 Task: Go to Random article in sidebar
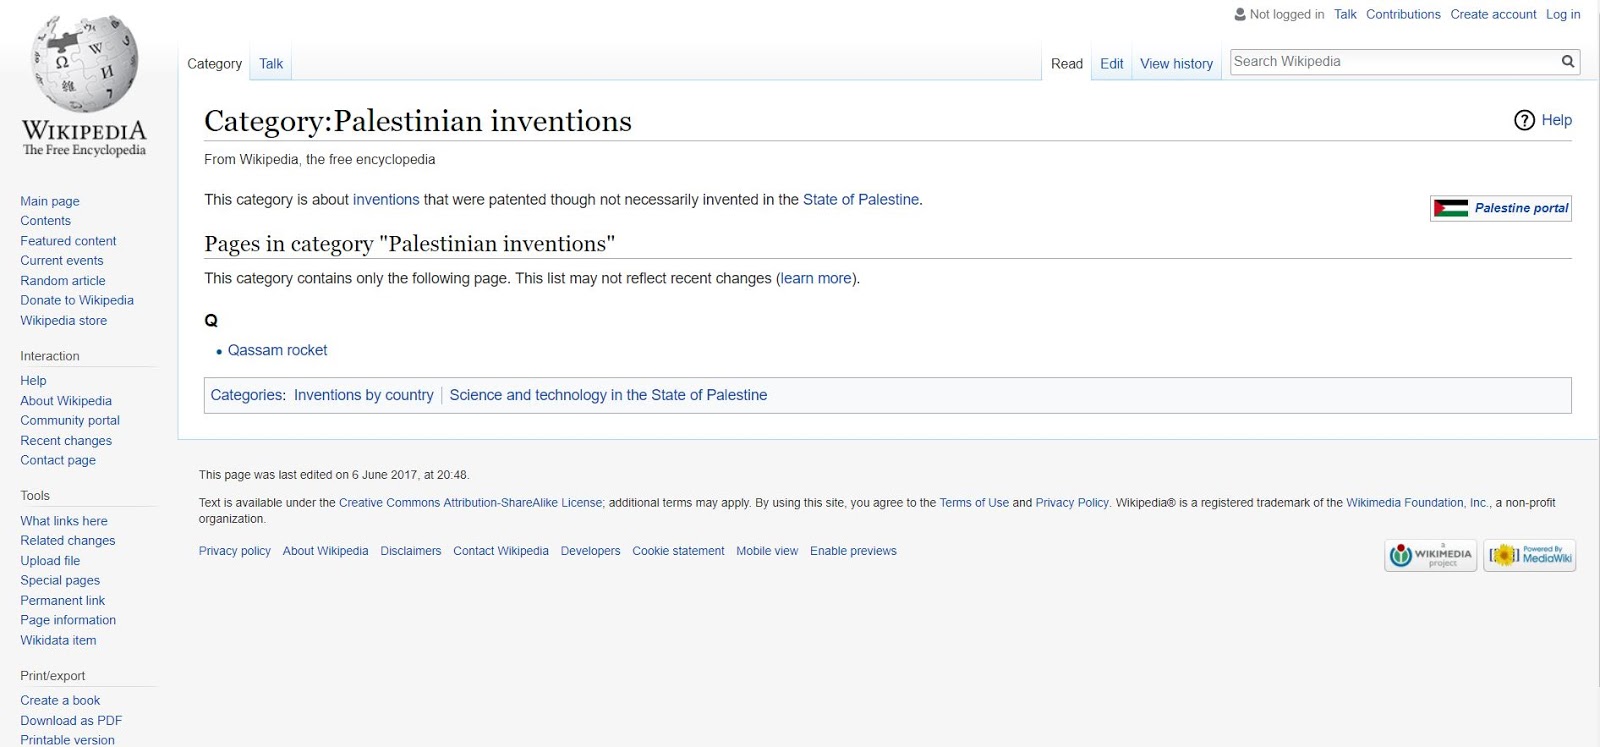click(x=63, y=281)
